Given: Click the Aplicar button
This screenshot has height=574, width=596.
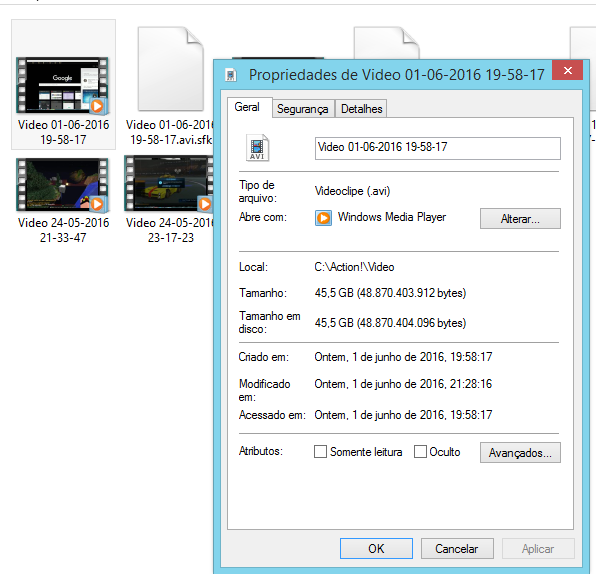Looking at the screenshot, I should point(538,549).
